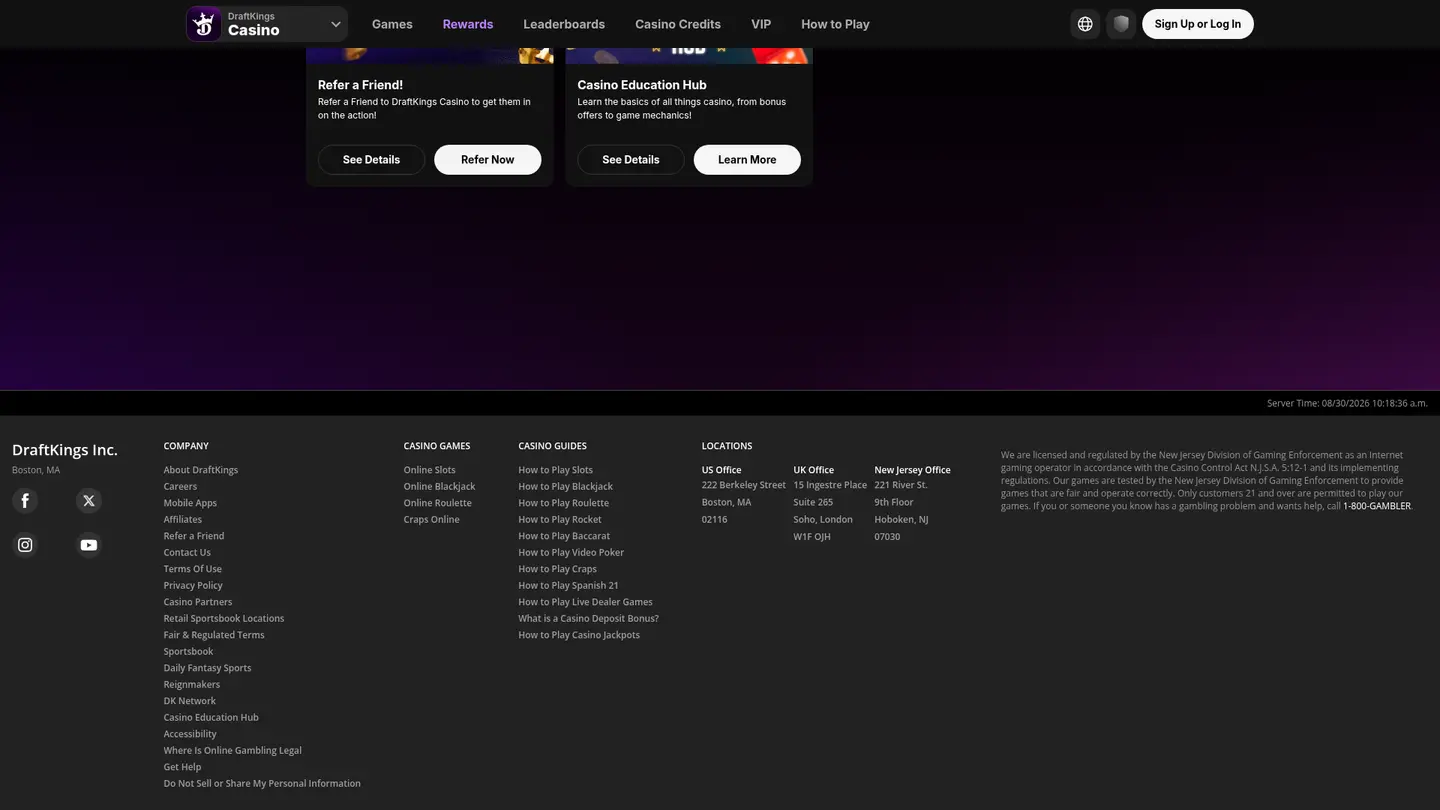Open the YouTube social icon

[x=89, y=545]
